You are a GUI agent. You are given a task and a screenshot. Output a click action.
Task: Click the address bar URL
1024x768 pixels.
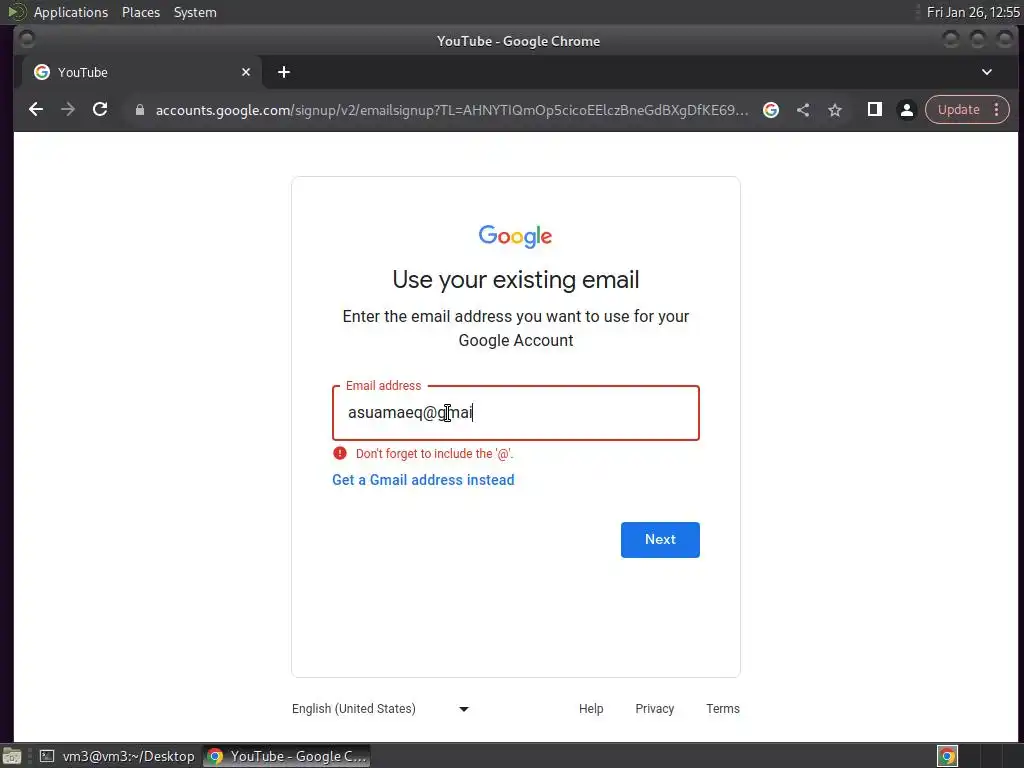[x=452, y=110]
